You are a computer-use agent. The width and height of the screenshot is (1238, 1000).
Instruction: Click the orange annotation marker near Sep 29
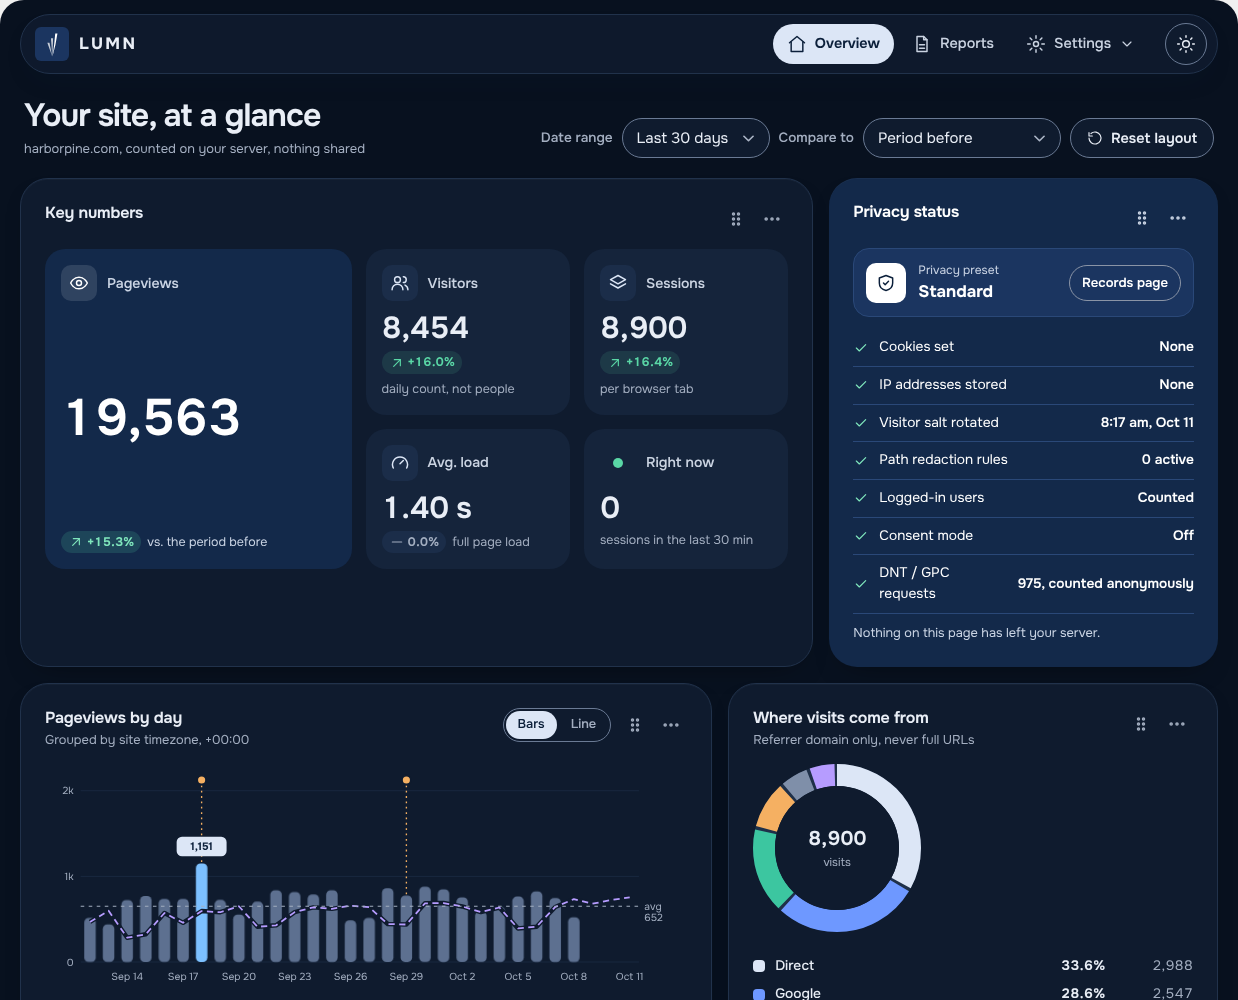pos(406,780)
